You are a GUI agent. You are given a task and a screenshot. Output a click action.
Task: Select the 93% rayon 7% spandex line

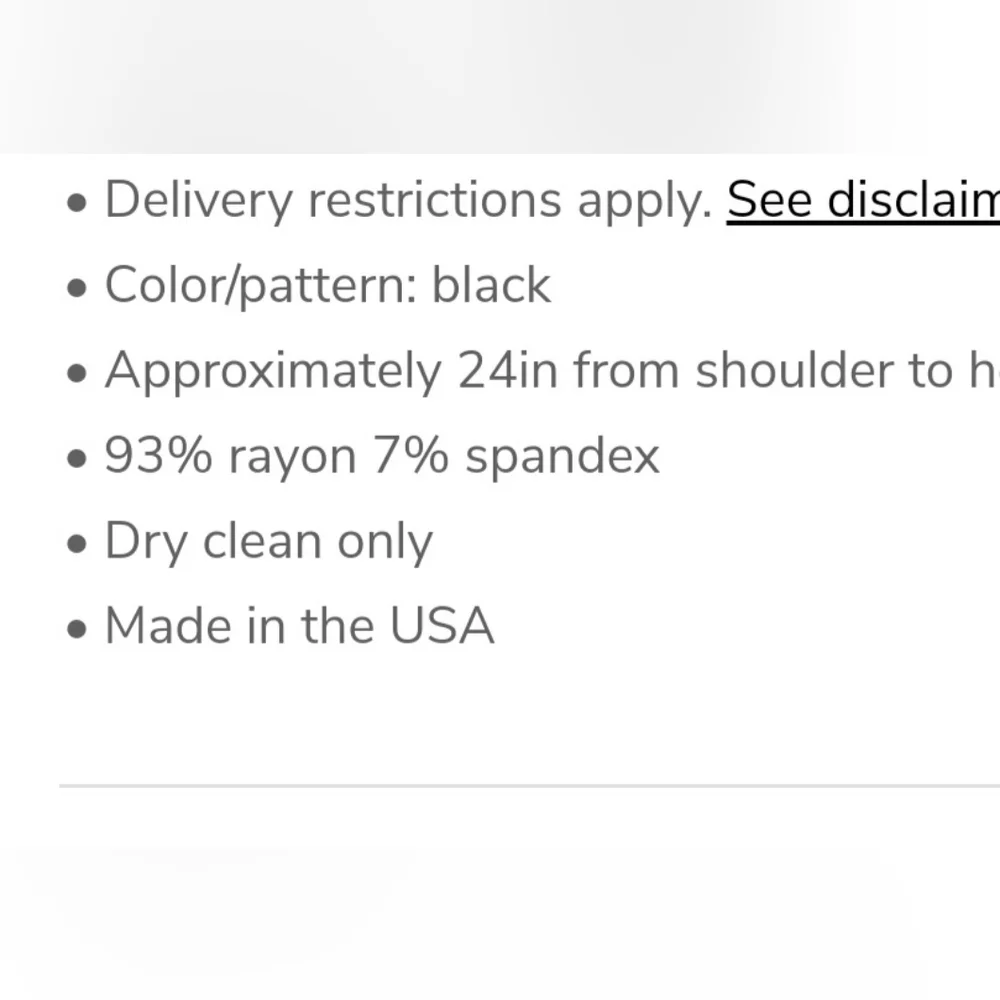coord(382,457)
